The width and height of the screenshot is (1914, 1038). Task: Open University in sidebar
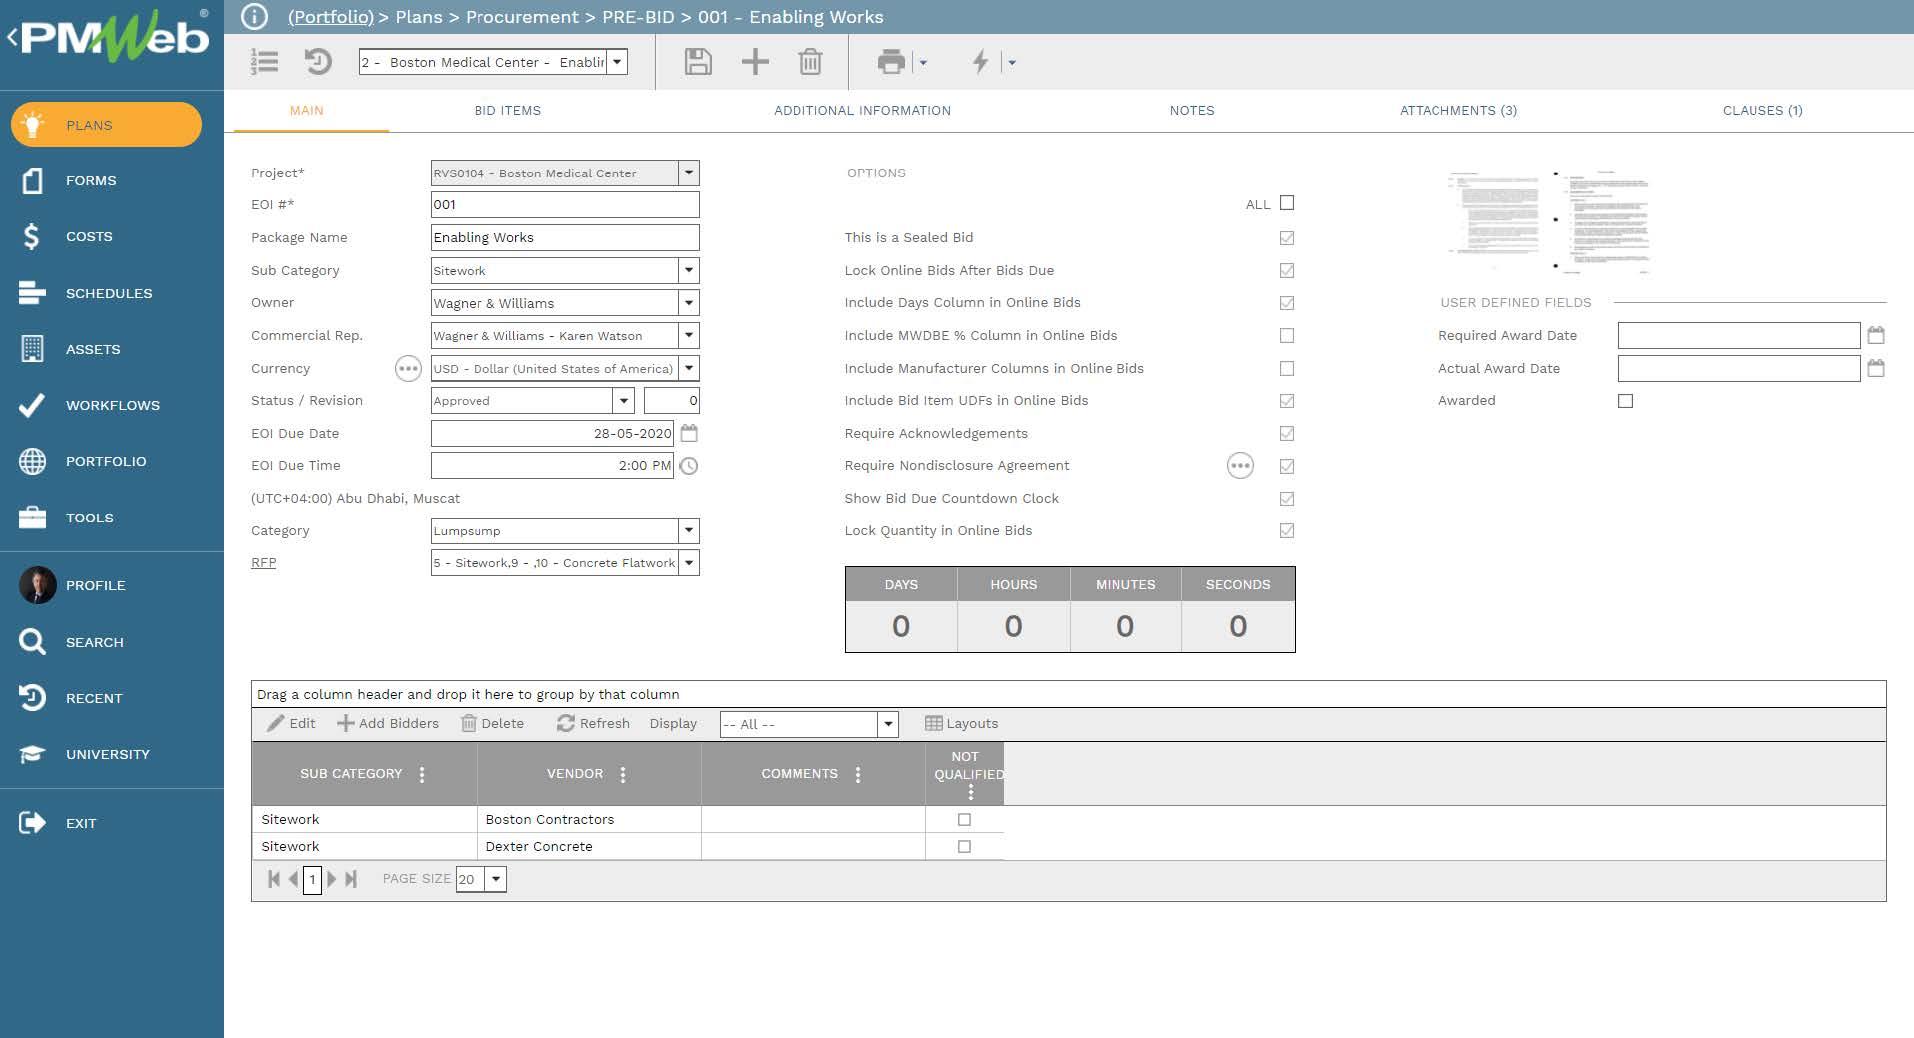[108, 754]
